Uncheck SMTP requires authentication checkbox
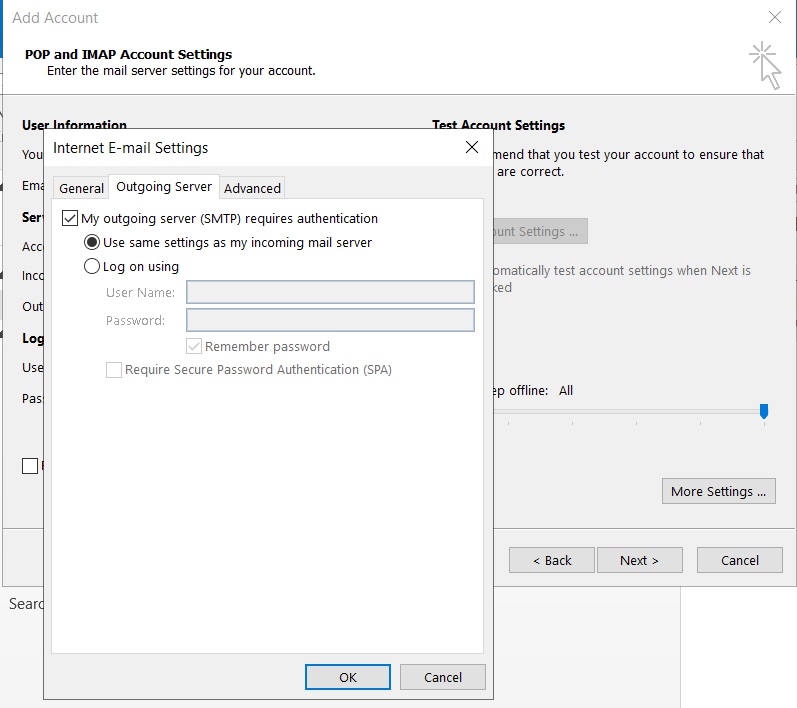The height and width of the screenshot is (708, 797). (x=70, y=218)
